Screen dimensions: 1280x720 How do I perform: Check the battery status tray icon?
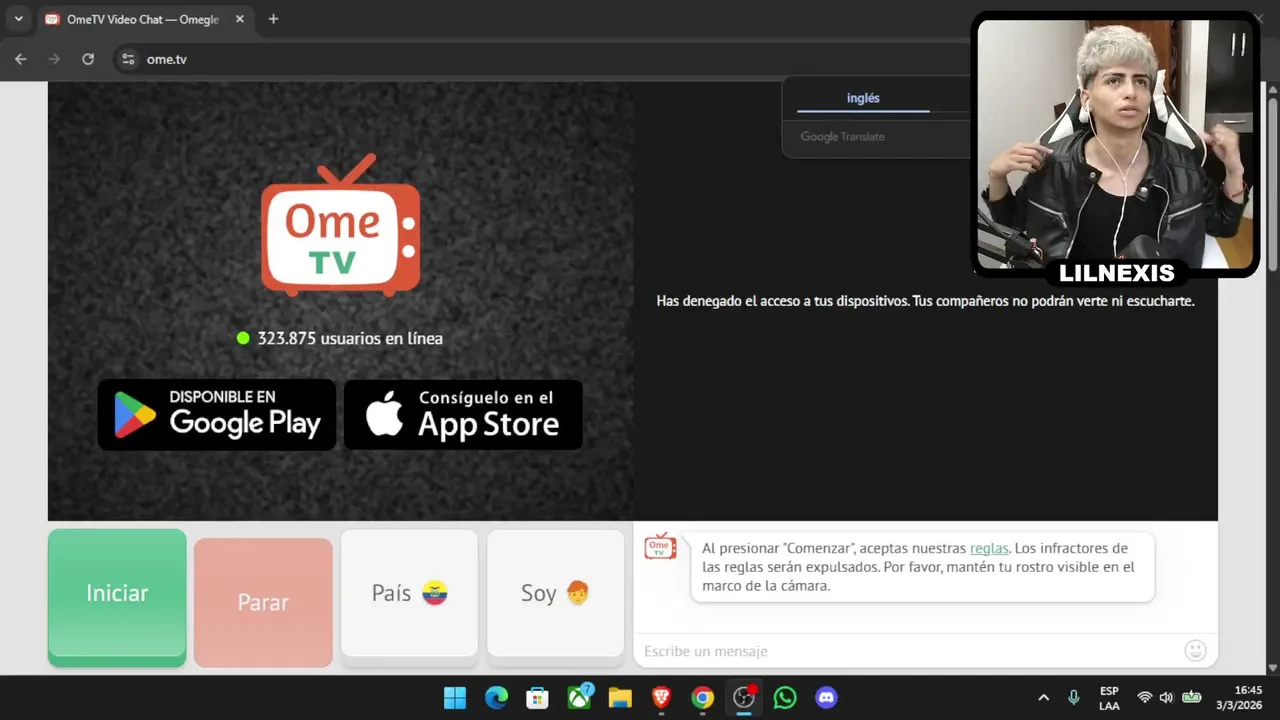[x=1192, y=698]
